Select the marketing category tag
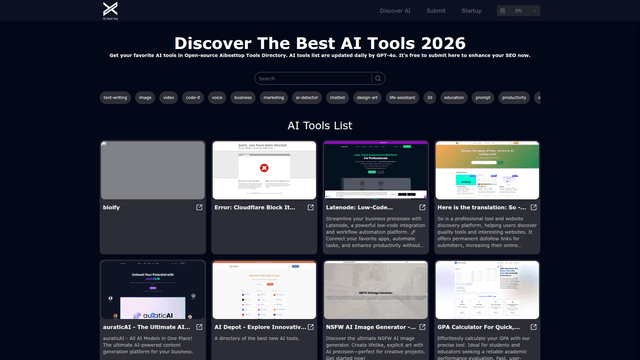640x360 pixels. click(273, 98)
